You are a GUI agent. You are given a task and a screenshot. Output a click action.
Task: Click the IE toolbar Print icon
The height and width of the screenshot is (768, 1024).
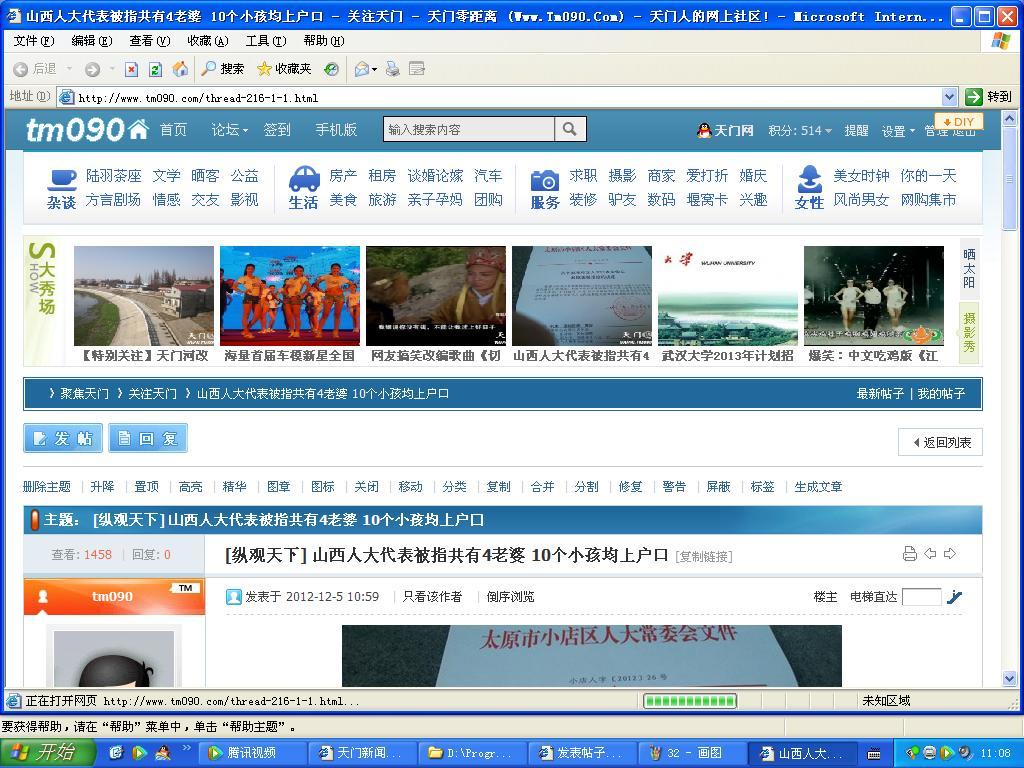click(393, 69)
